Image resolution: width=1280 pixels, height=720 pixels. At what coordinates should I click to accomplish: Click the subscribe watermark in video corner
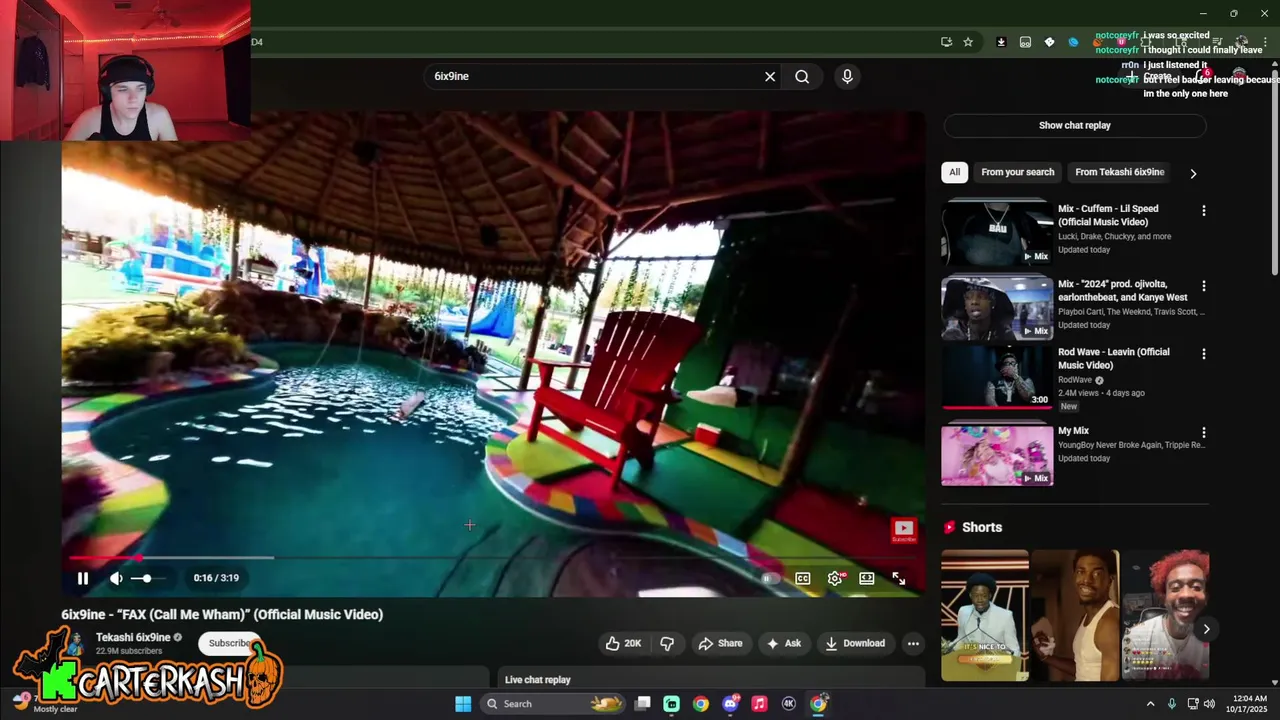pos(903,530)
